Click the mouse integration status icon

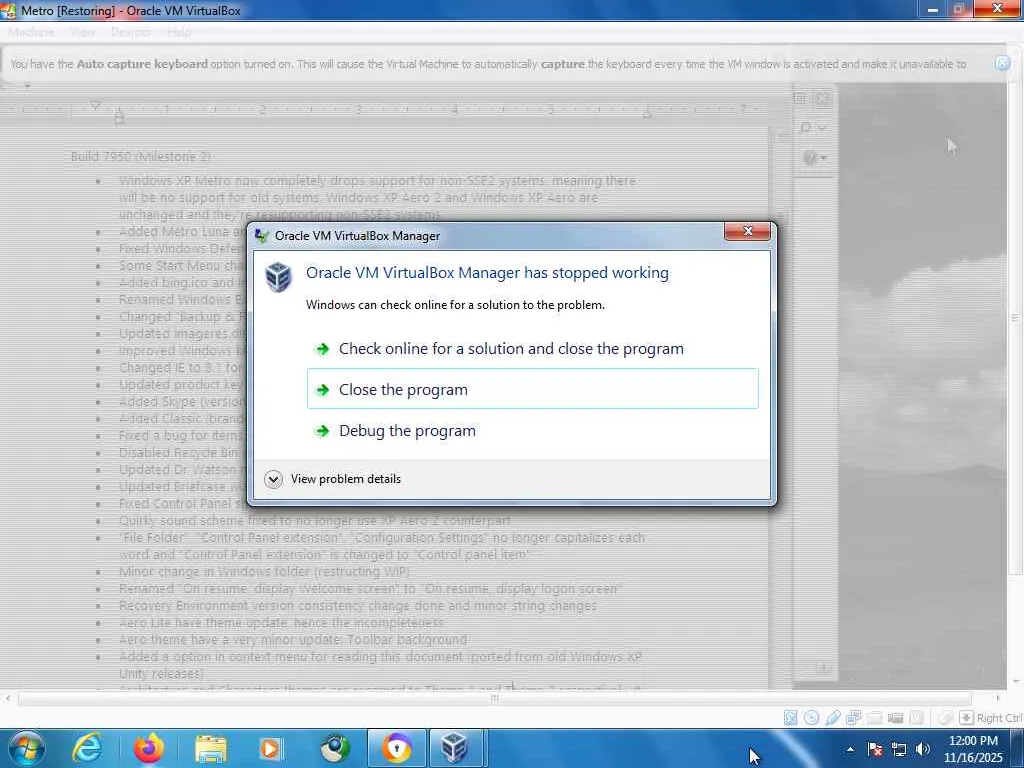945,718
